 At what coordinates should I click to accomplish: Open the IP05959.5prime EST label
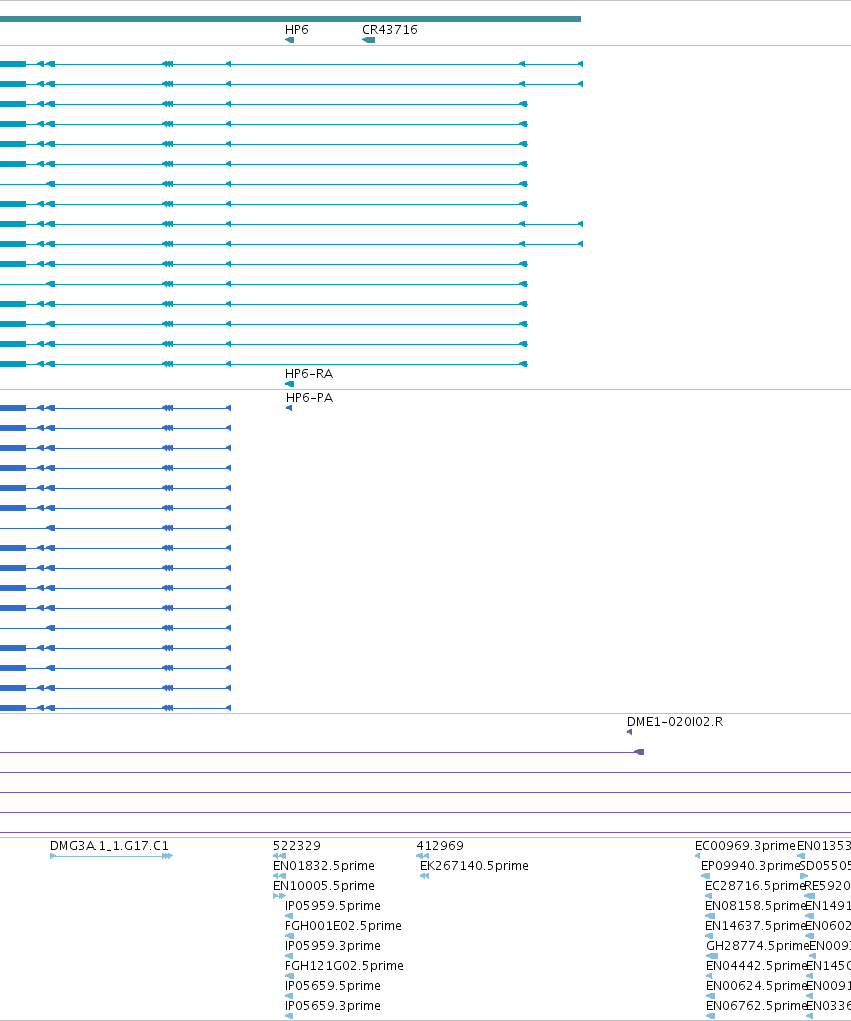tap(333, 906)
